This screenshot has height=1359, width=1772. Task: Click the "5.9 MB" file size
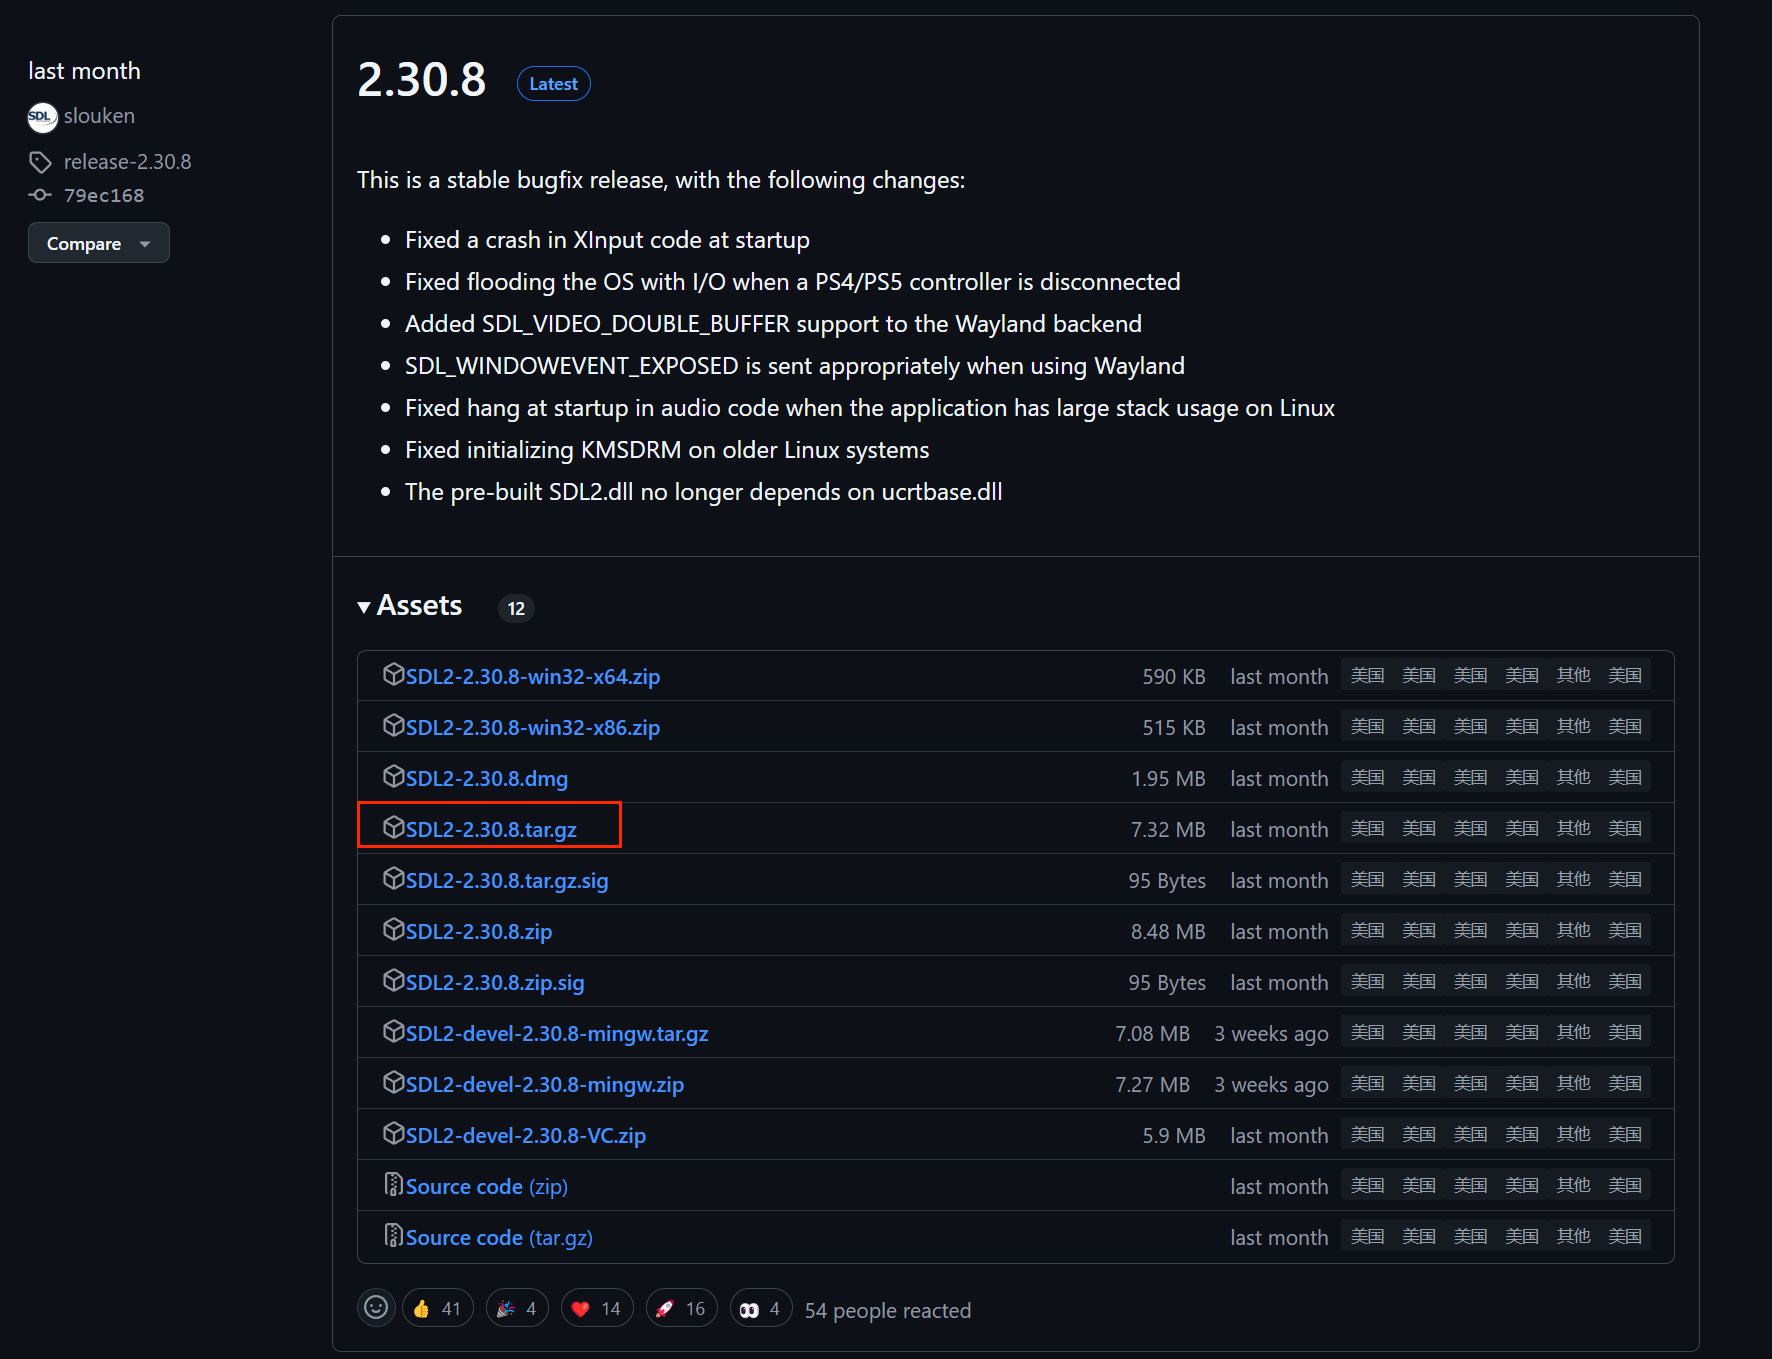point(1174,1136)
